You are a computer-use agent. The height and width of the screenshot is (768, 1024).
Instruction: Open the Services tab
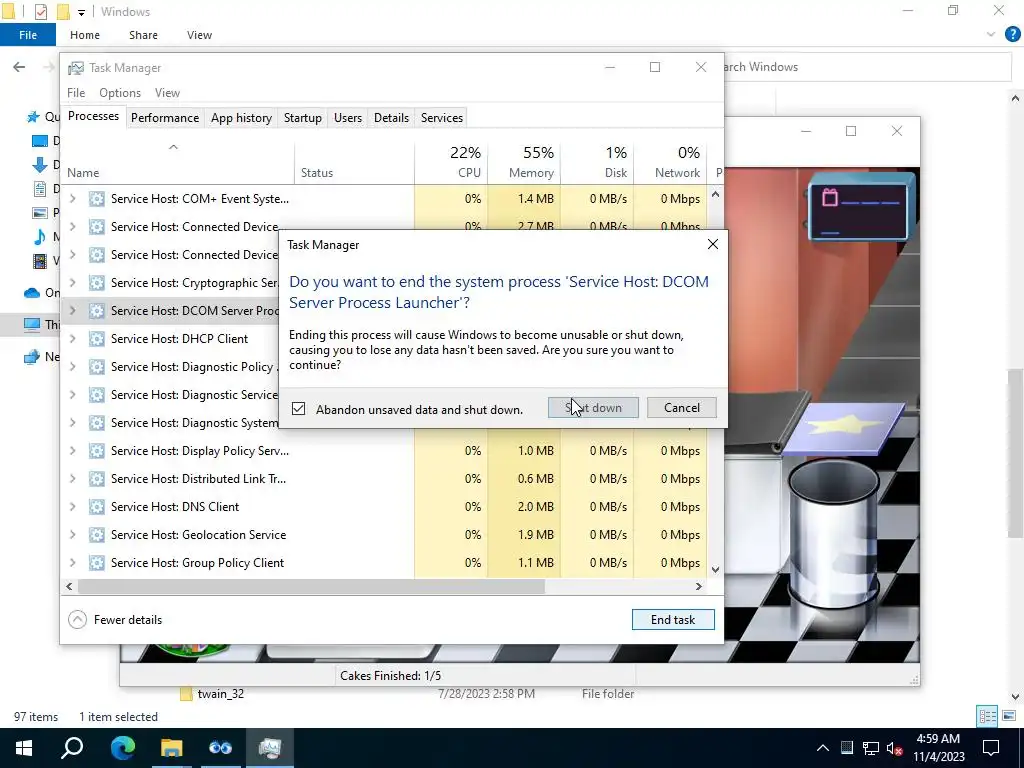coord(441,118)
